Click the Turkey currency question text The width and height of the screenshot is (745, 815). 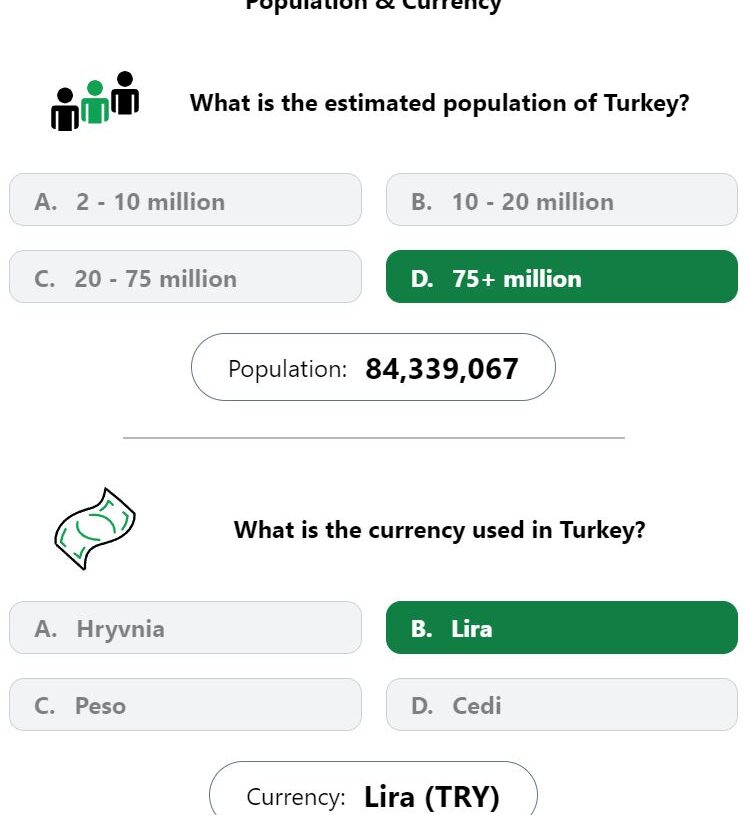(439, 530)
